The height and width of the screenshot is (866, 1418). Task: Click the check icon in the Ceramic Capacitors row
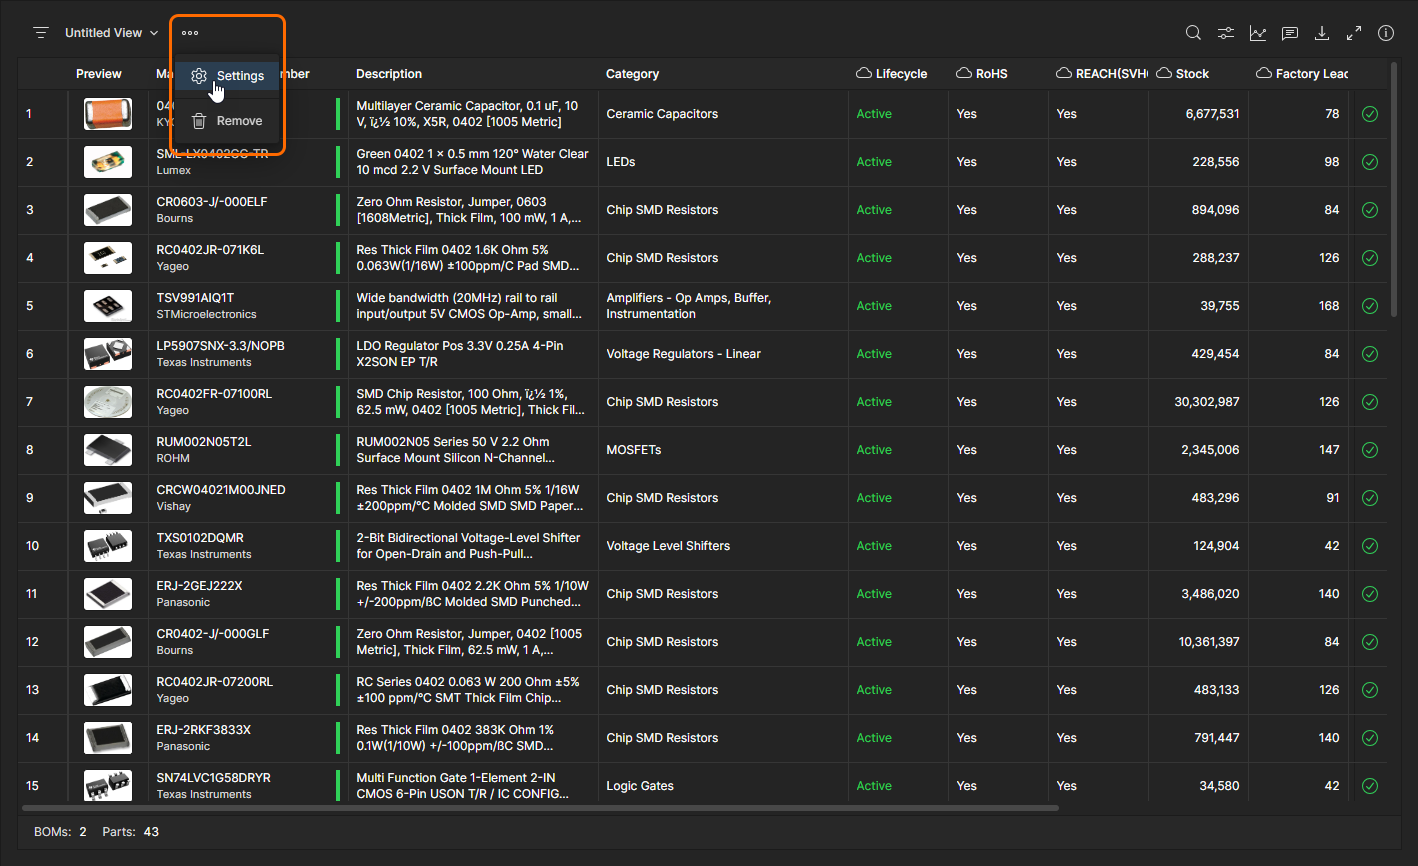[1370, 114]
